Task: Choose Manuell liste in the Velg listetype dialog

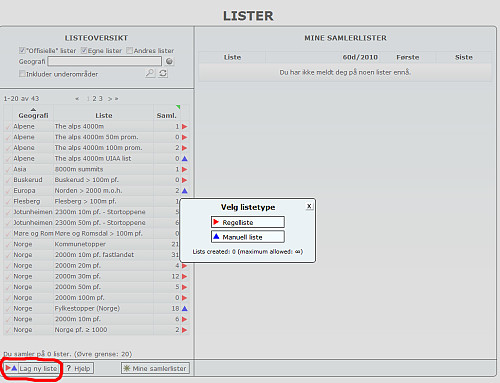Action: click(248, 237)
